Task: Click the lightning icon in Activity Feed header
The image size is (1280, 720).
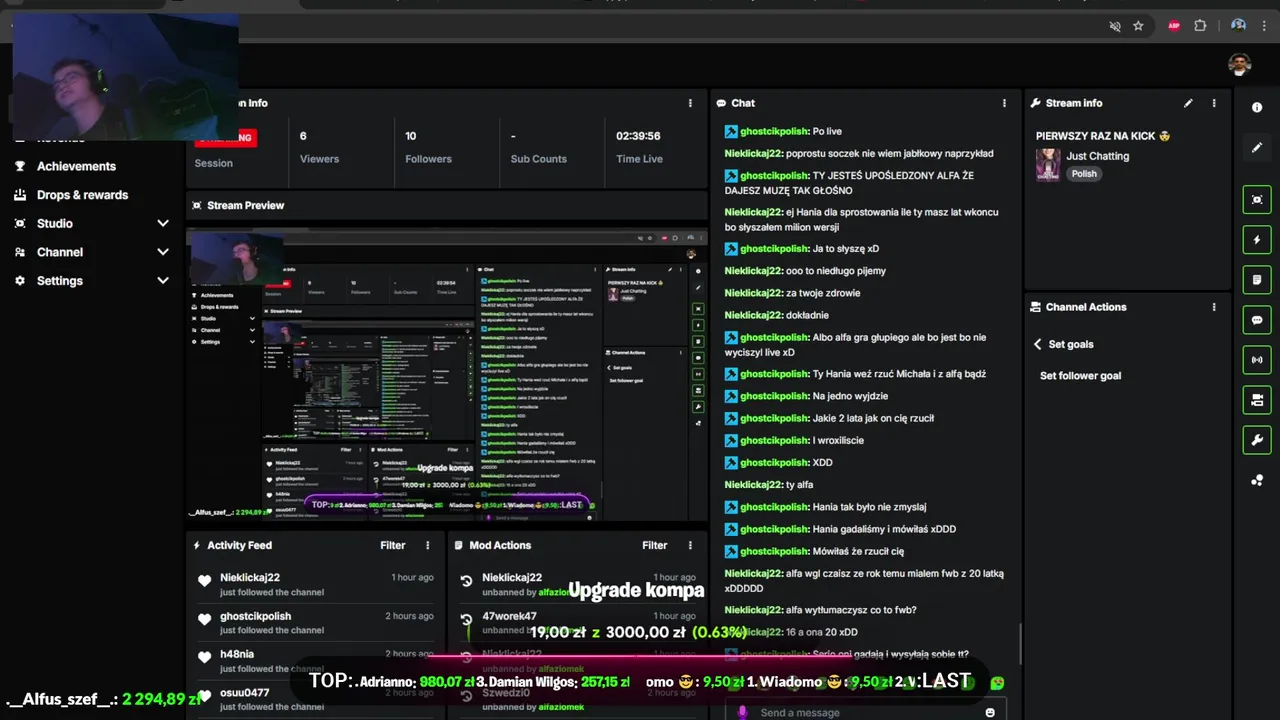Action: pyautogui.click(x=196, y=545)
